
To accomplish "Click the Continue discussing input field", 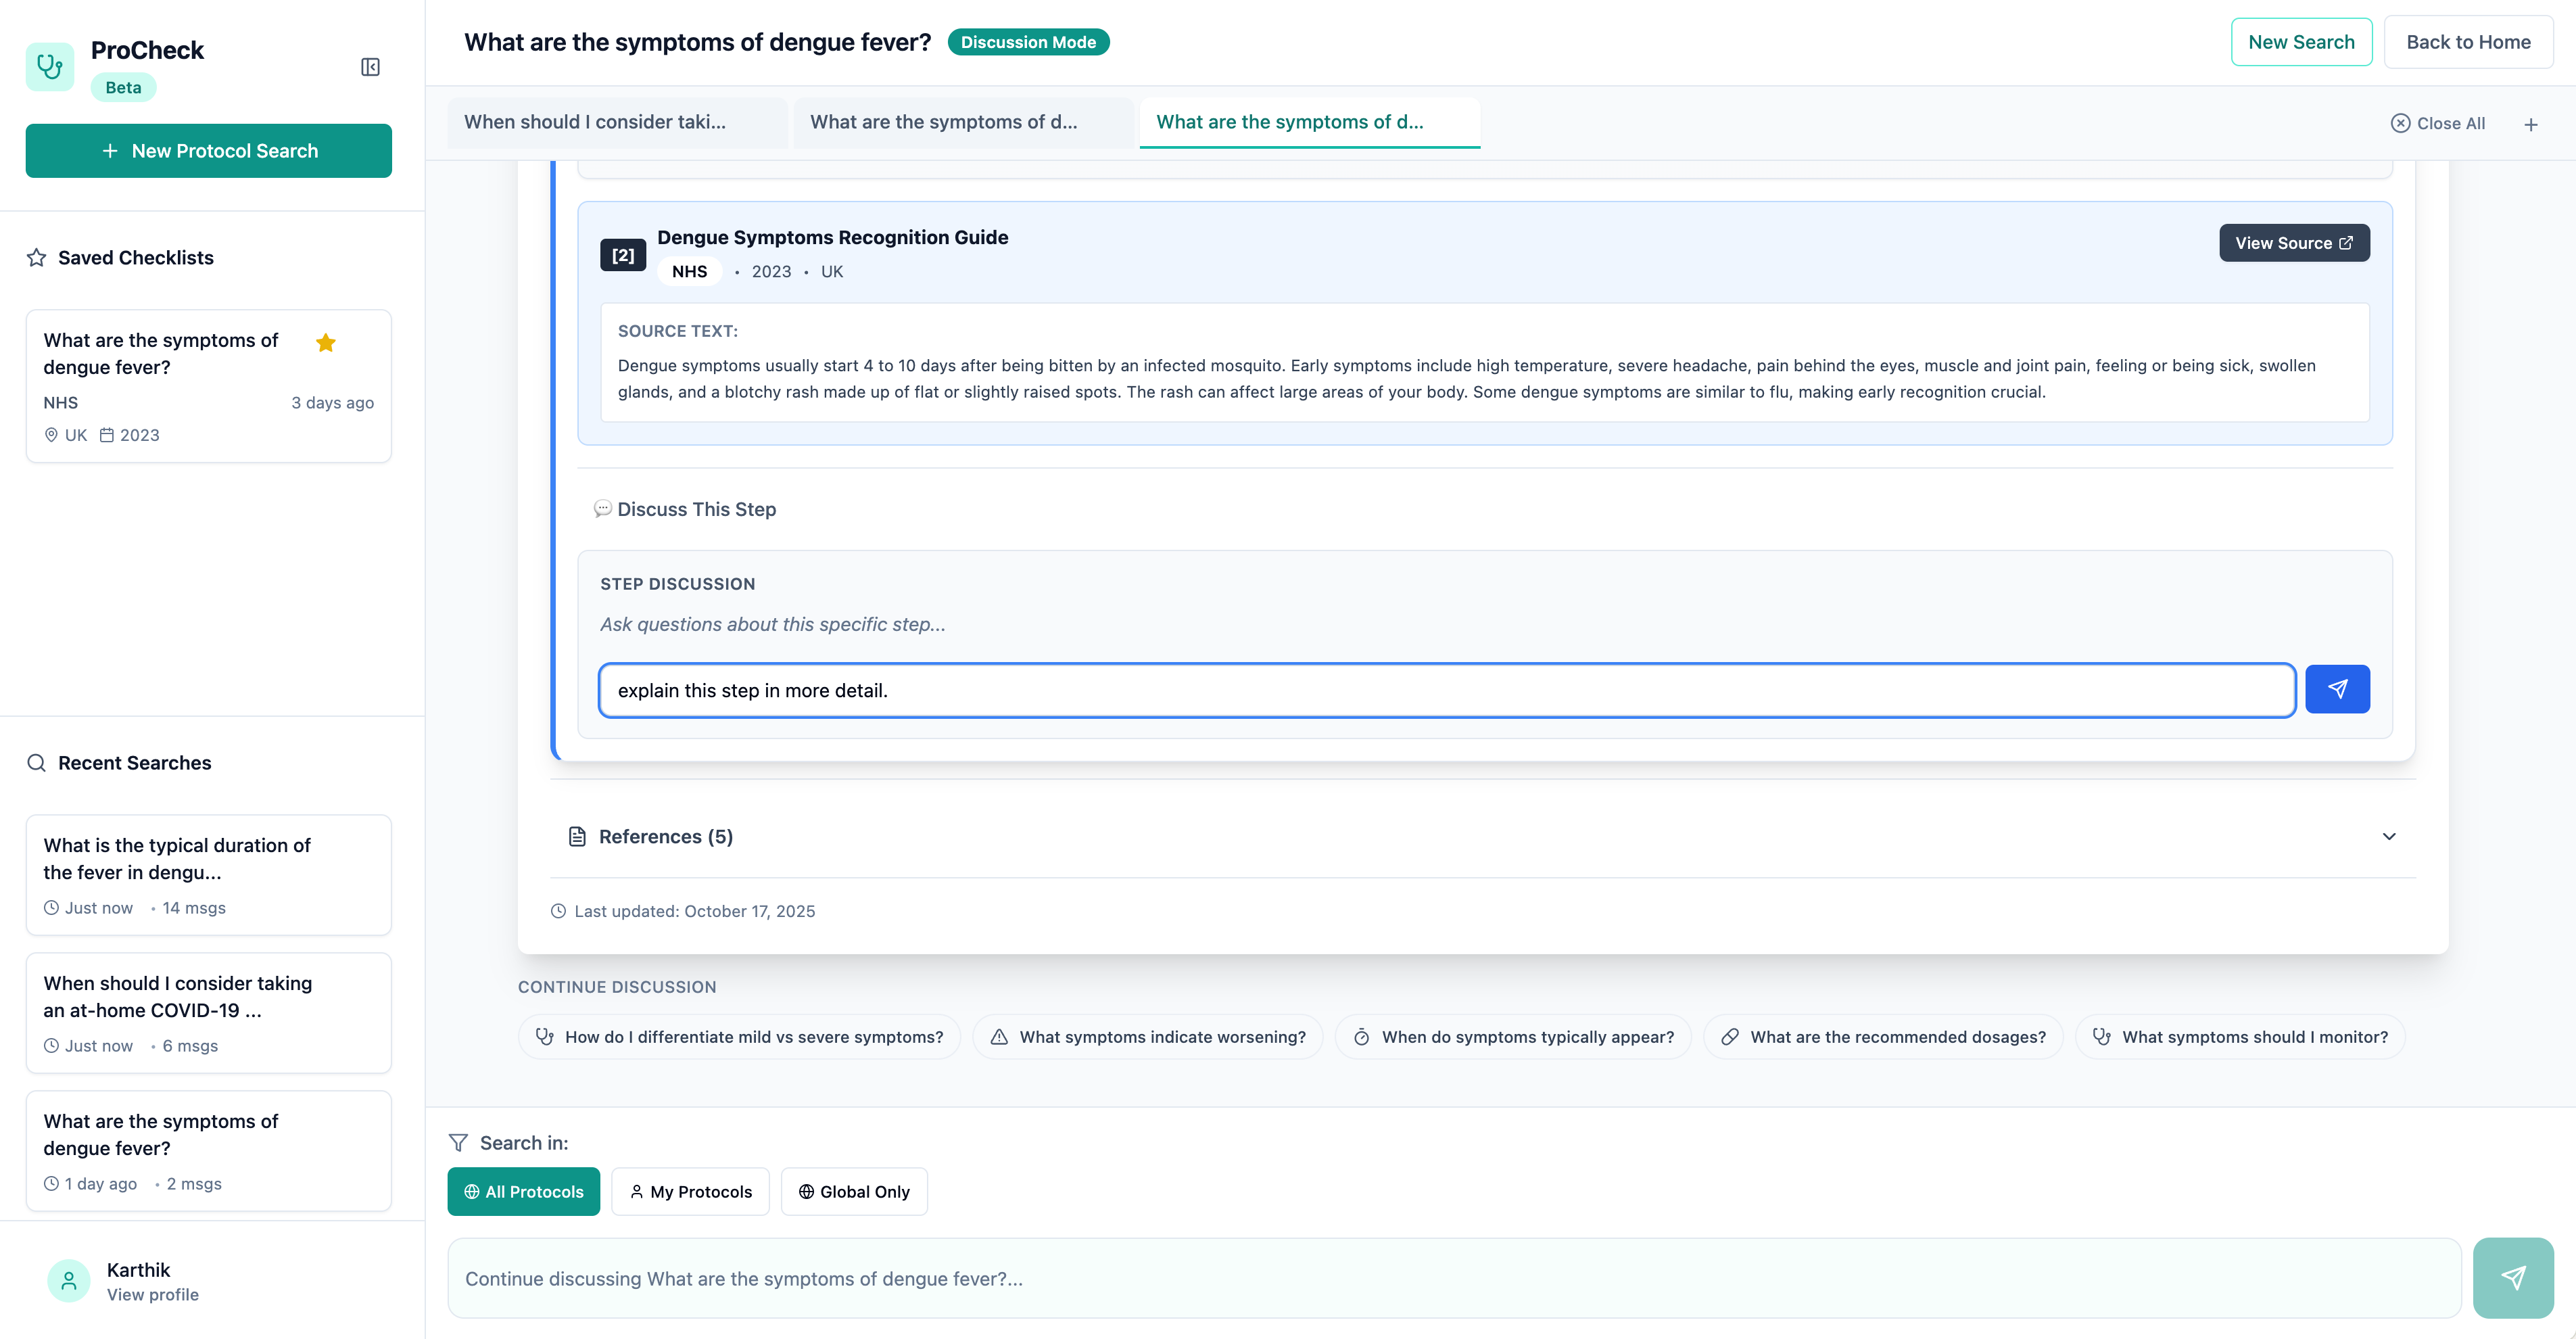I will 1453,1278.
